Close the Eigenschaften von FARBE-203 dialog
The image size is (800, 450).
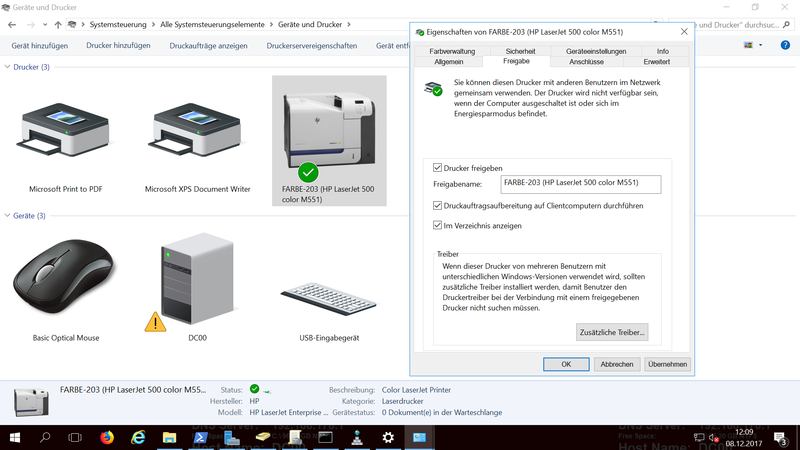coord(684,32)
